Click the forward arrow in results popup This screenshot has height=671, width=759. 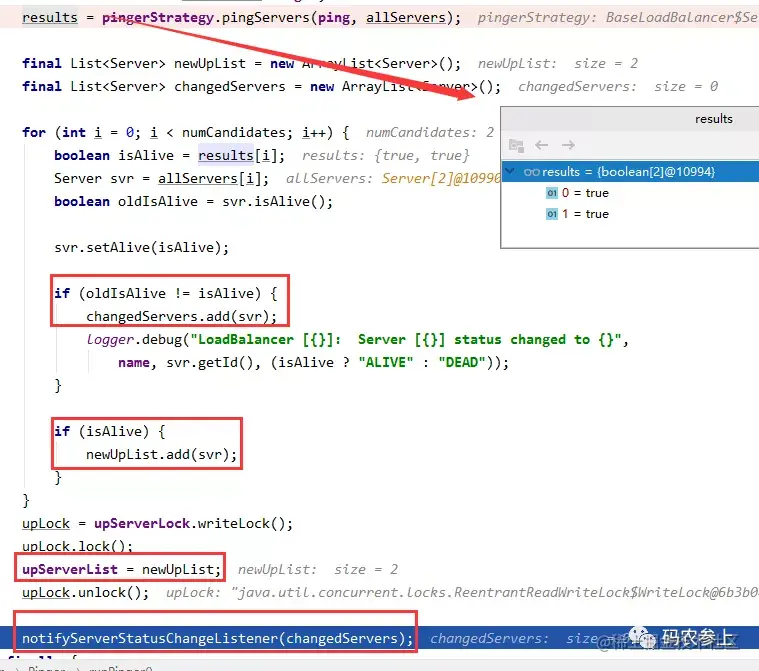(568, 145)
